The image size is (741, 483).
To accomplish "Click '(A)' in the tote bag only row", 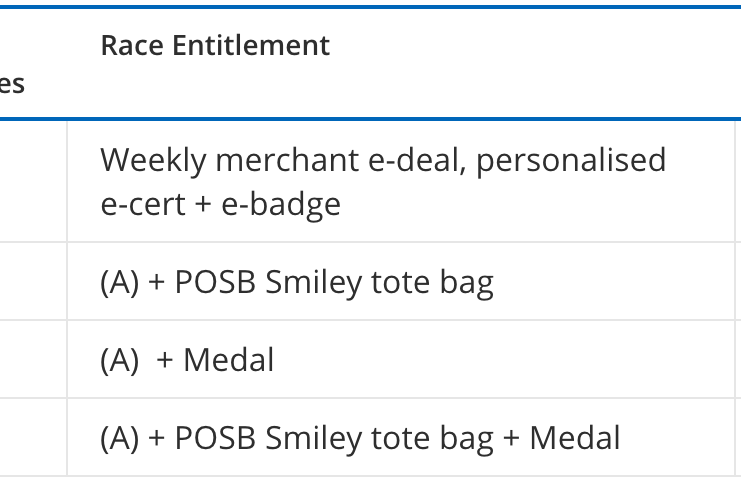I will tap(120, 283).
